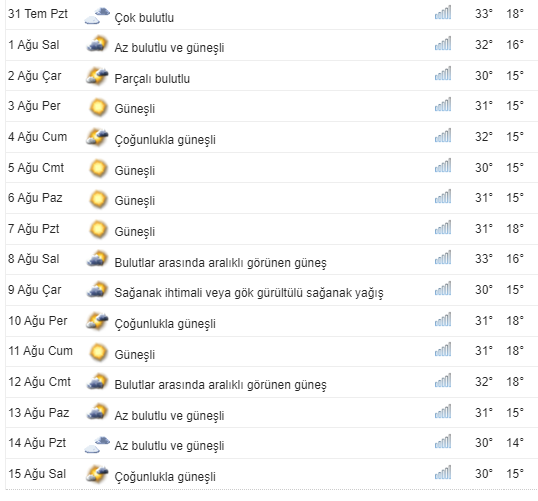Click 'Bulutlar arasında aralıklı görünen güneş' for 8 Ağu Sal
The image size is (538, 501).
pos(220,263)
